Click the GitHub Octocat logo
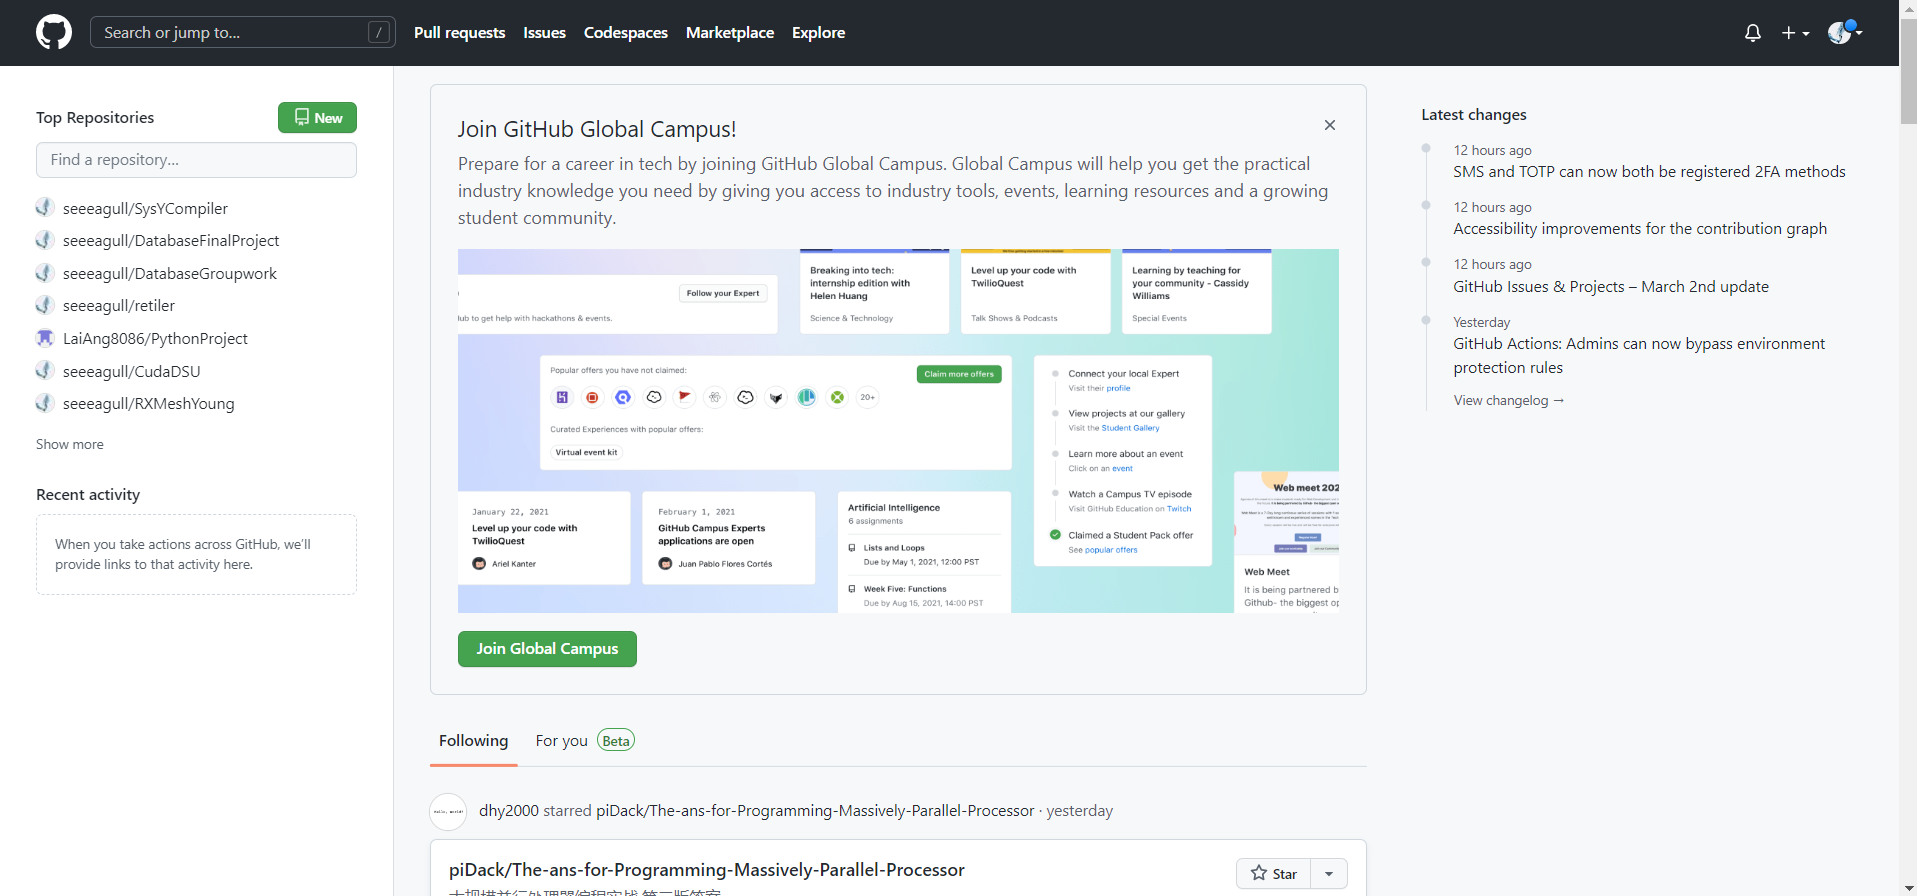Image resolution: width=1917 pixels, height=896 pixels. click(54, 32)
